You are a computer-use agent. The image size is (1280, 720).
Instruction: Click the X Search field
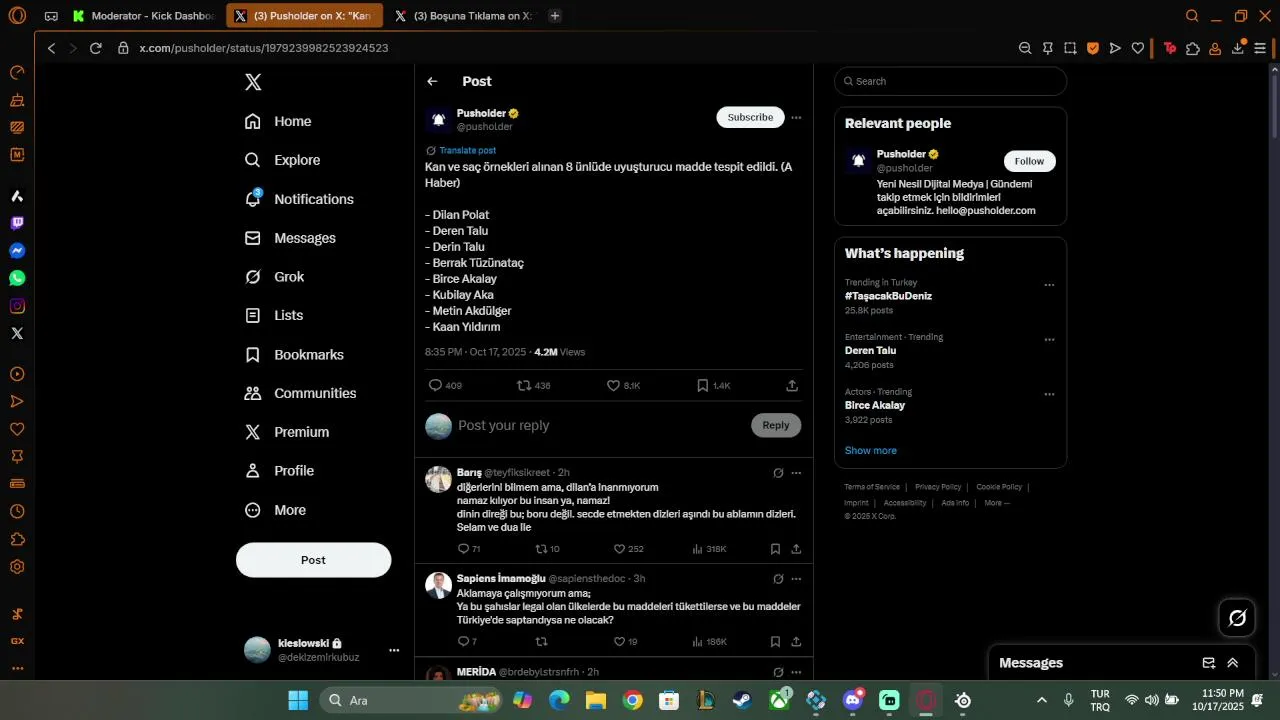click(950, 81)
